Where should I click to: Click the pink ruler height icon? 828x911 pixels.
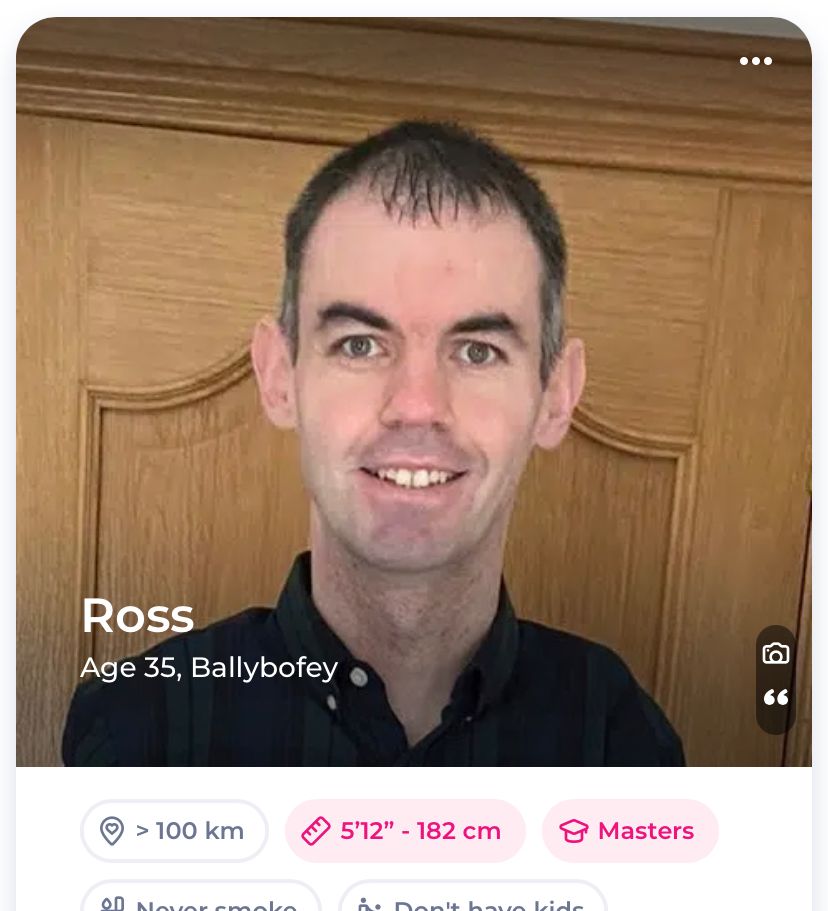(316, 831)
